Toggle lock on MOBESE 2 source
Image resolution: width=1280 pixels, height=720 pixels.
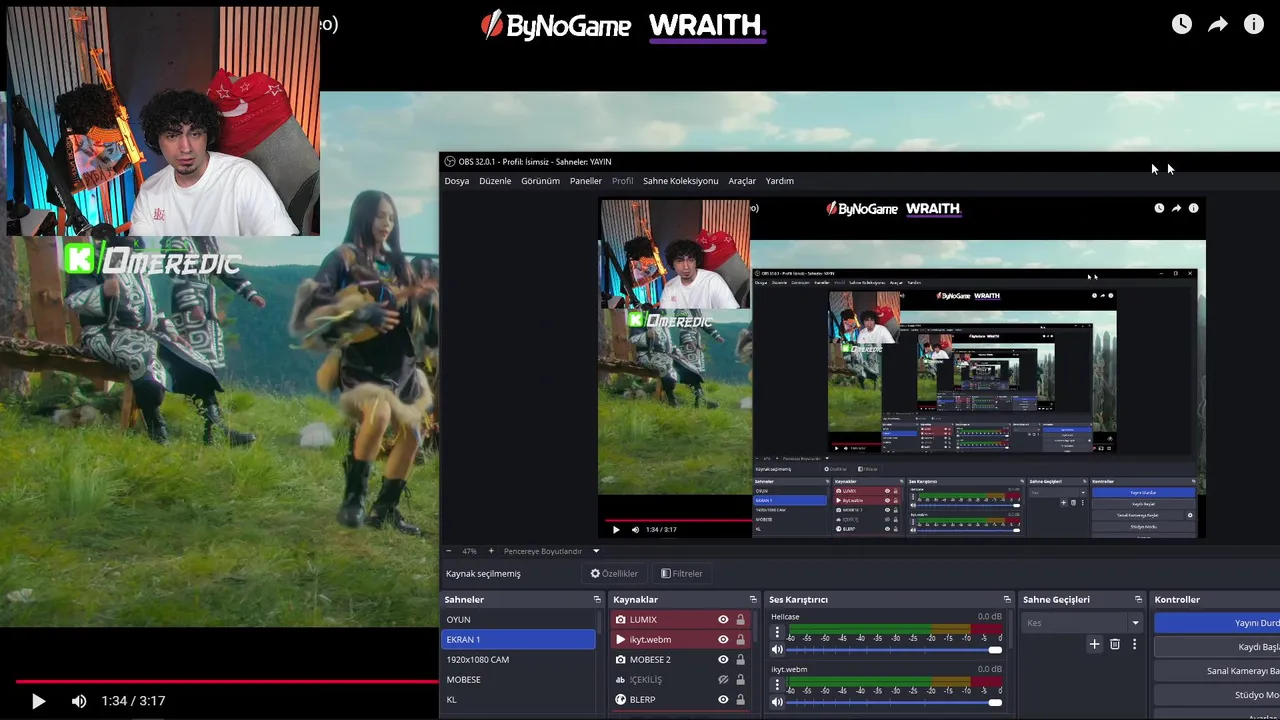tap(741, 660)
